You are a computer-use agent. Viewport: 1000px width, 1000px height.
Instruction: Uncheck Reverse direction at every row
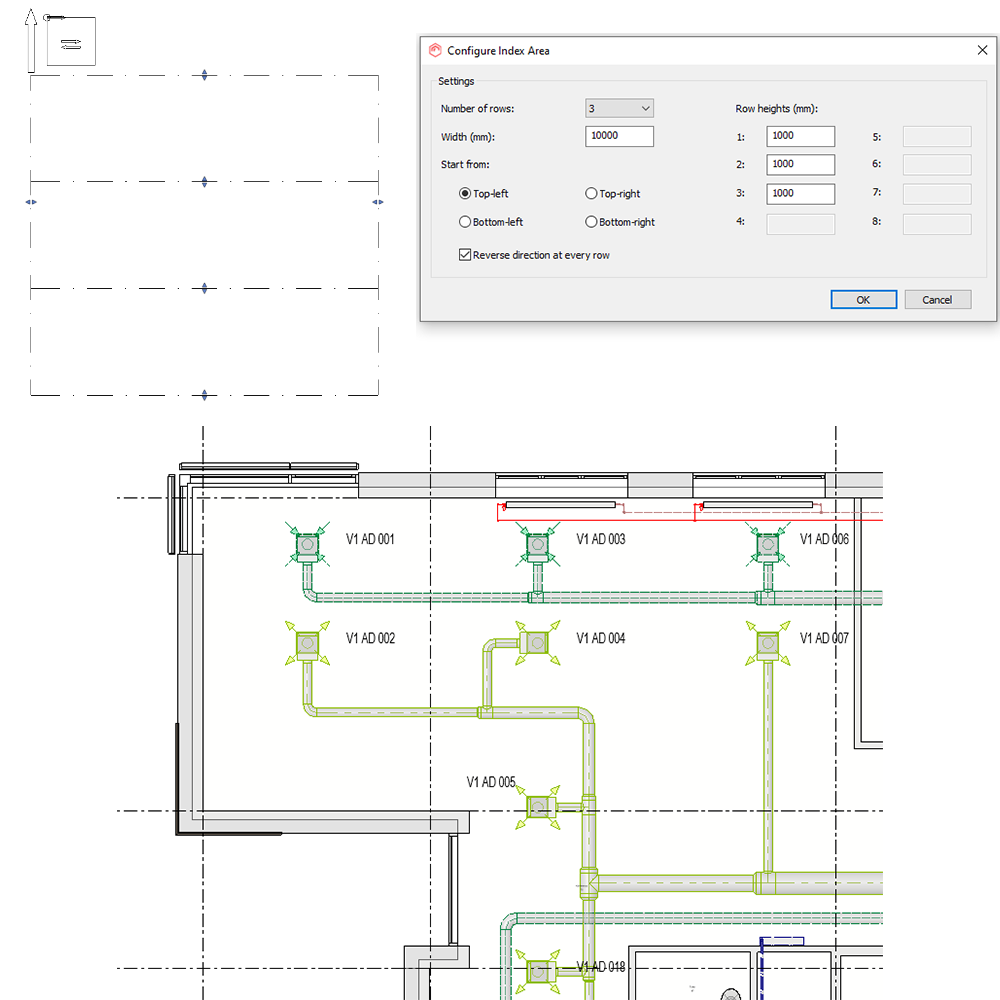click(x=465, y=255)
